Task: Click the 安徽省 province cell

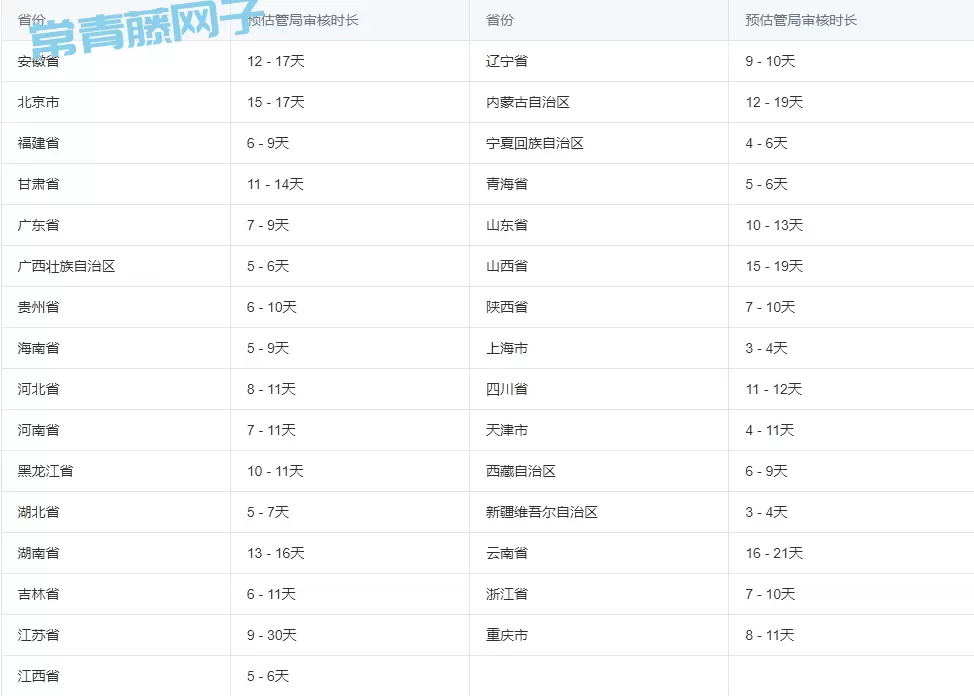Action: coord(39,62)
